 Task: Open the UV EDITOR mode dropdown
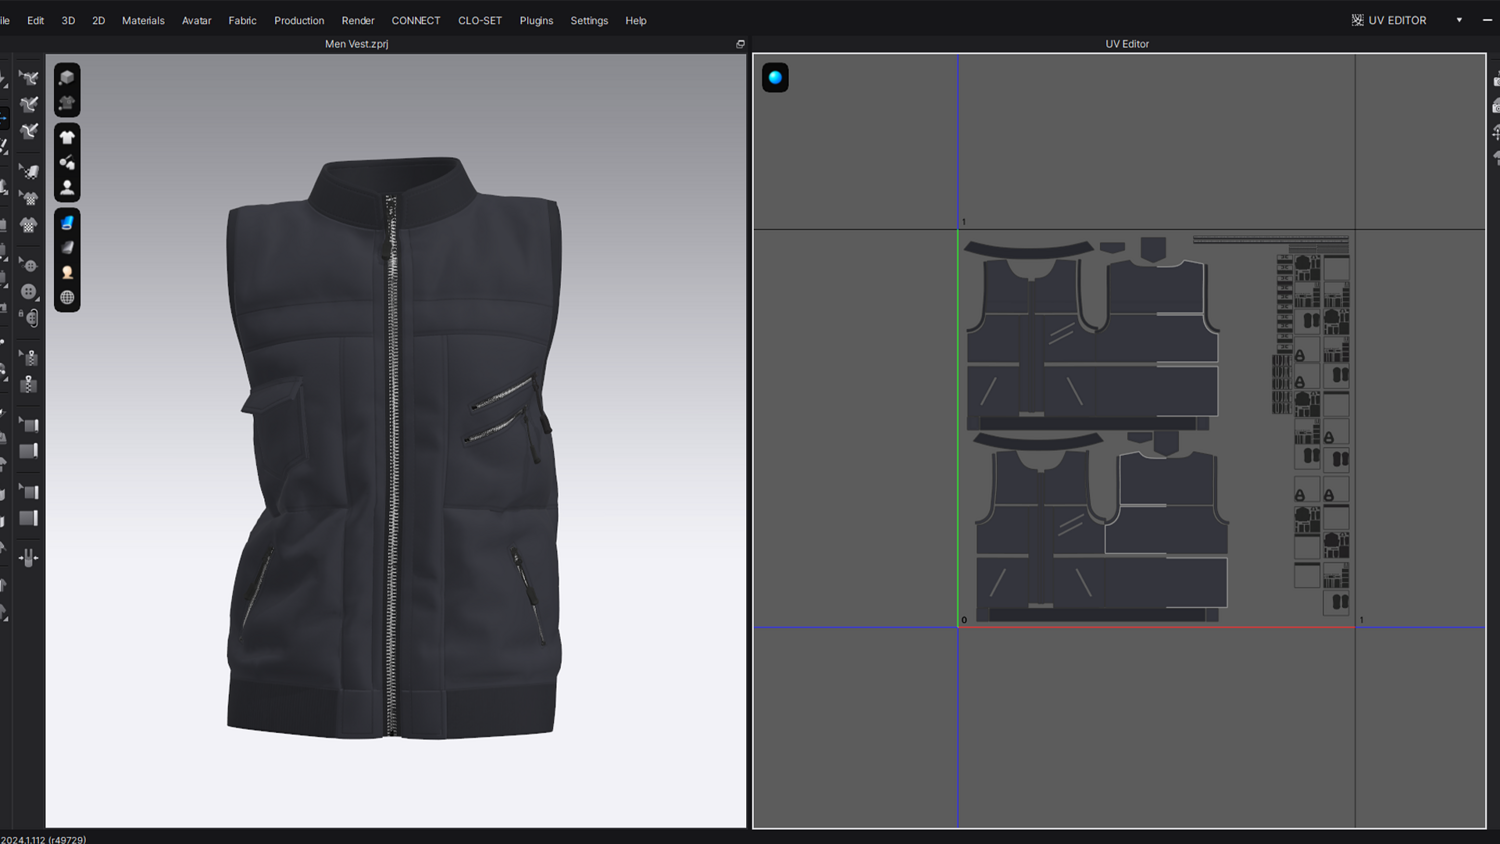(1459, 20)
